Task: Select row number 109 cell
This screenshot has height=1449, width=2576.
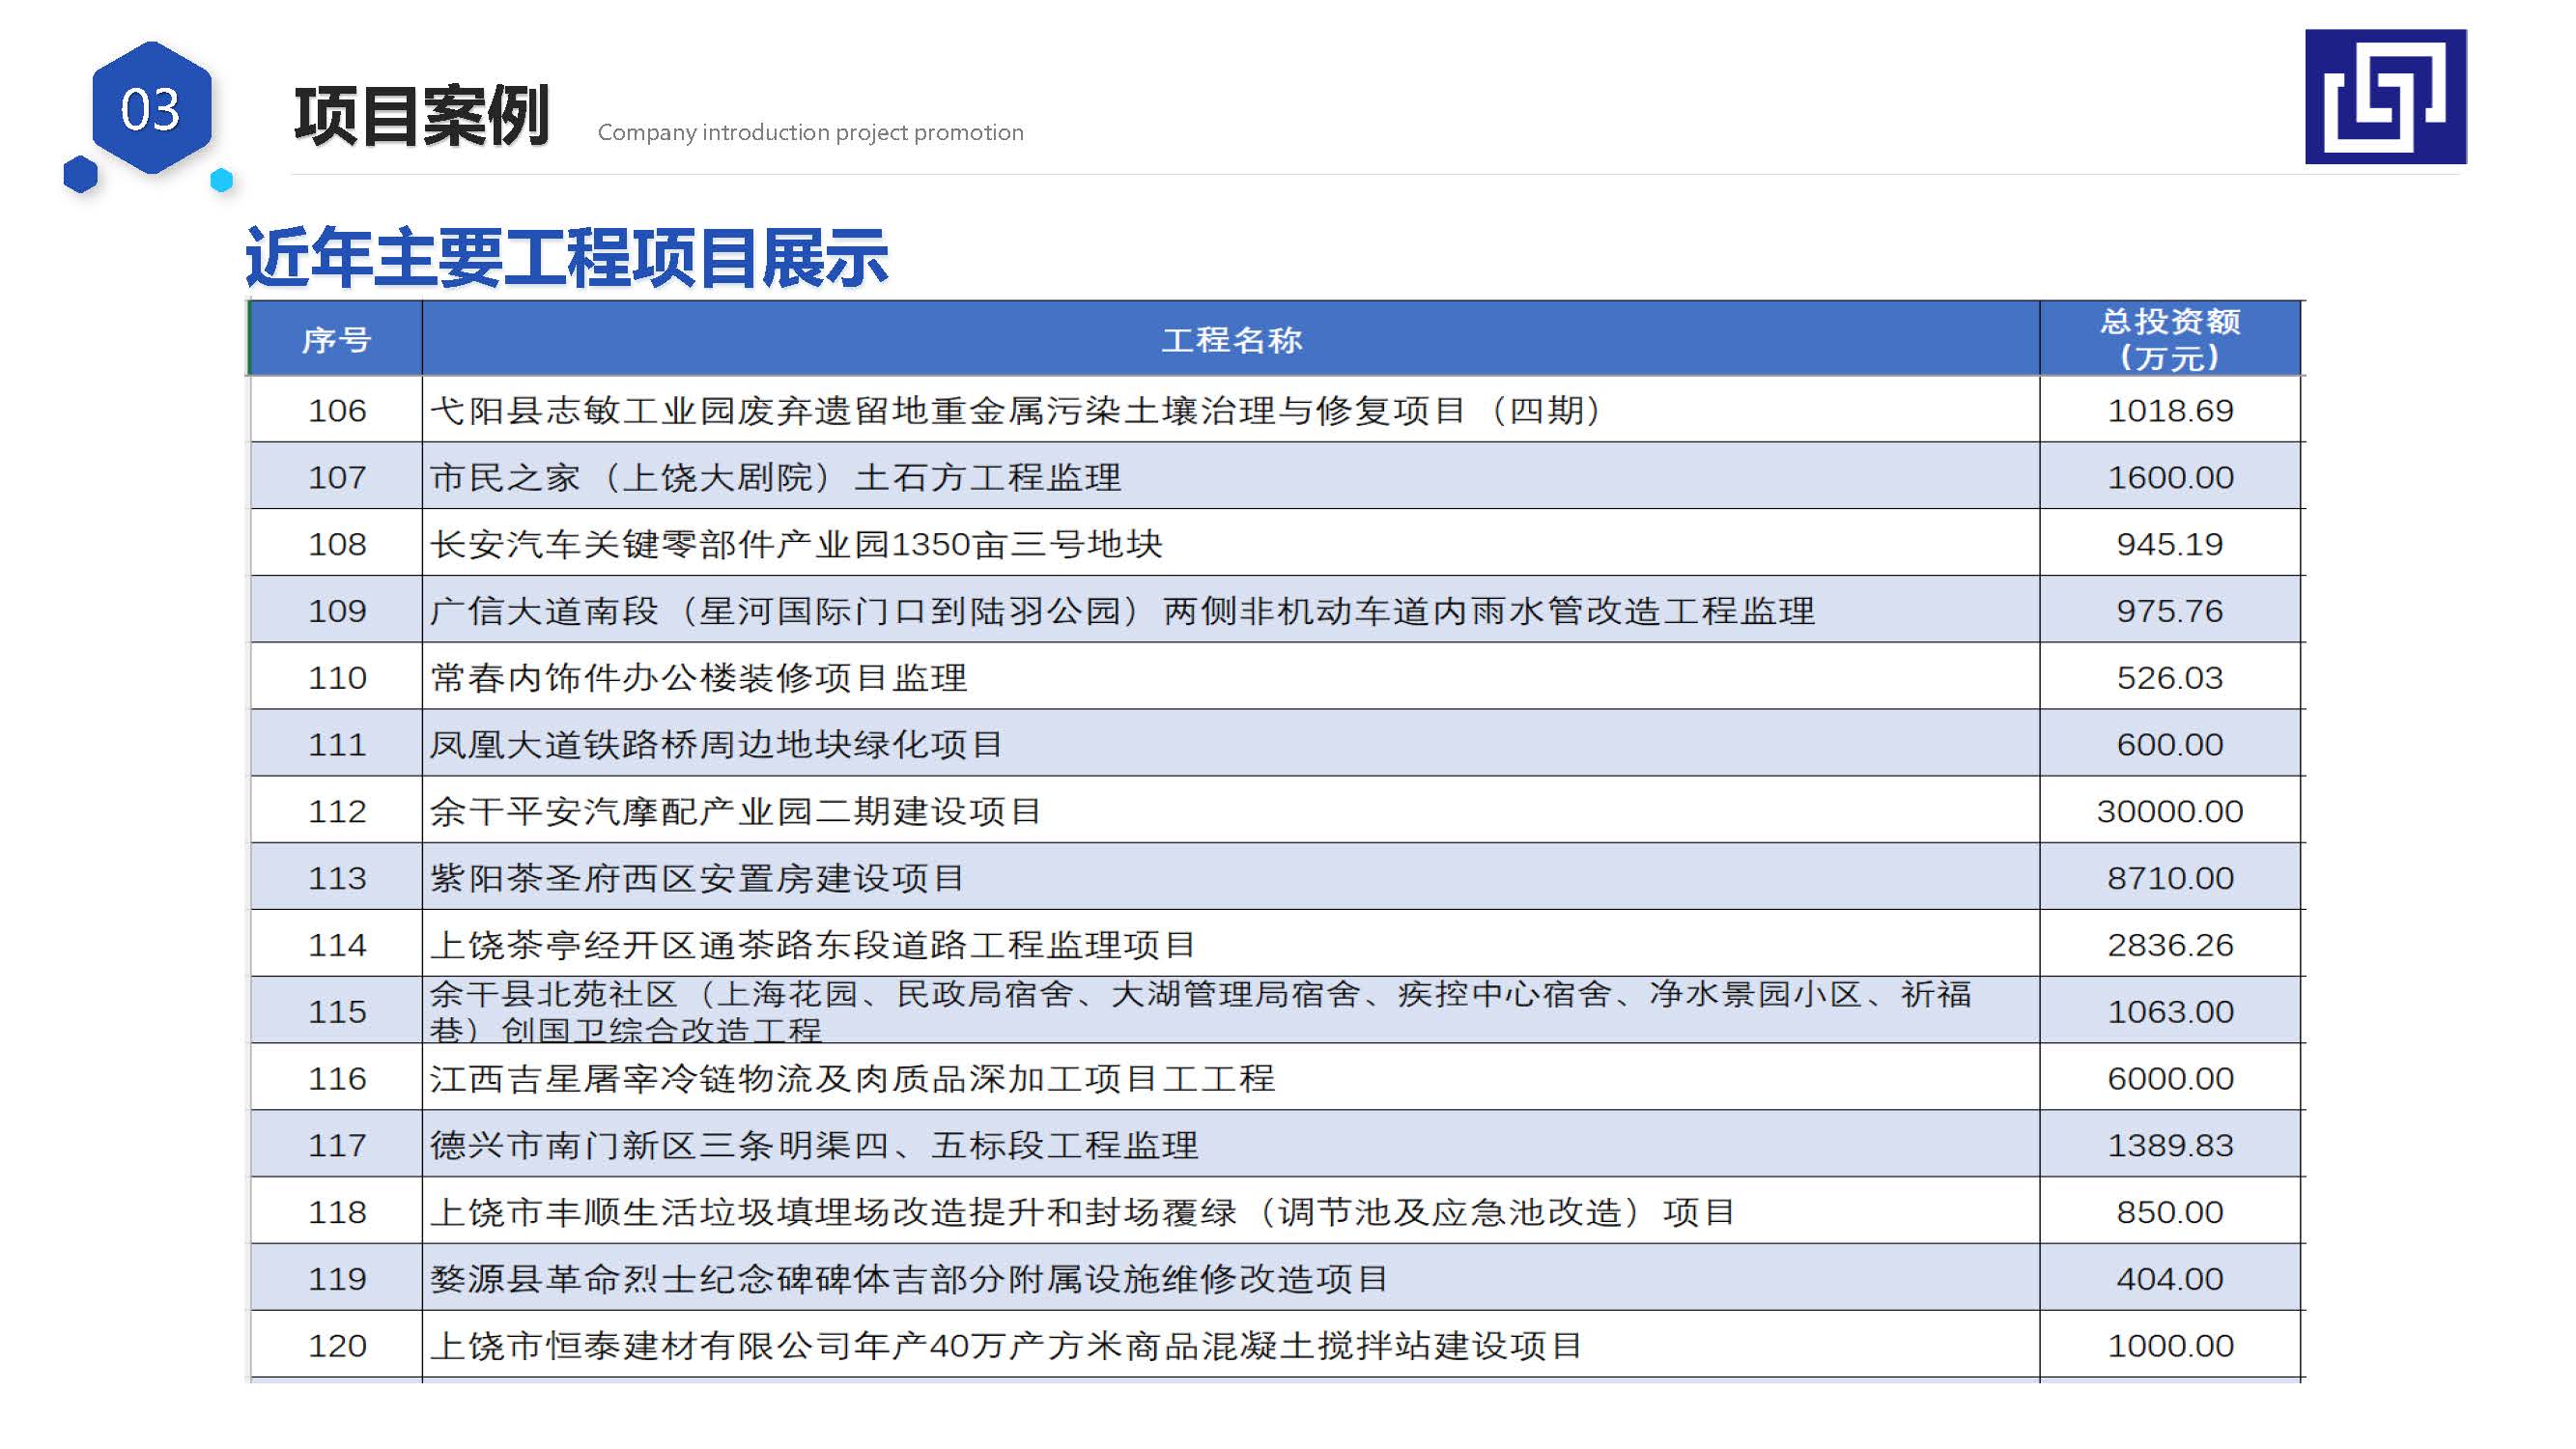Action: [x=336, y=610]
